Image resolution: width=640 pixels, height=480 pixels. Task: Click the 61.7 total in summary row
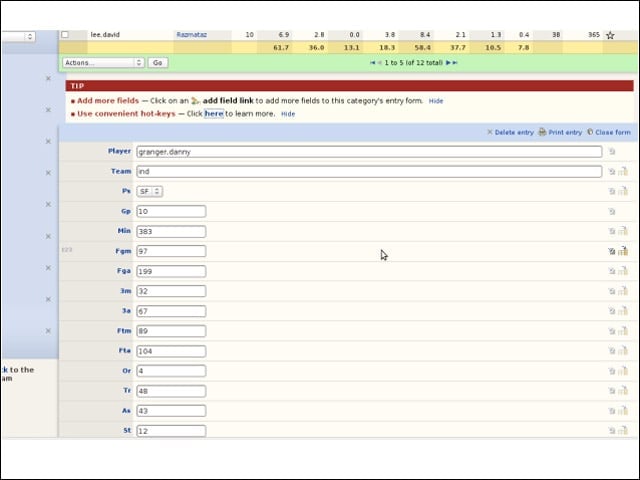[281, 48]
